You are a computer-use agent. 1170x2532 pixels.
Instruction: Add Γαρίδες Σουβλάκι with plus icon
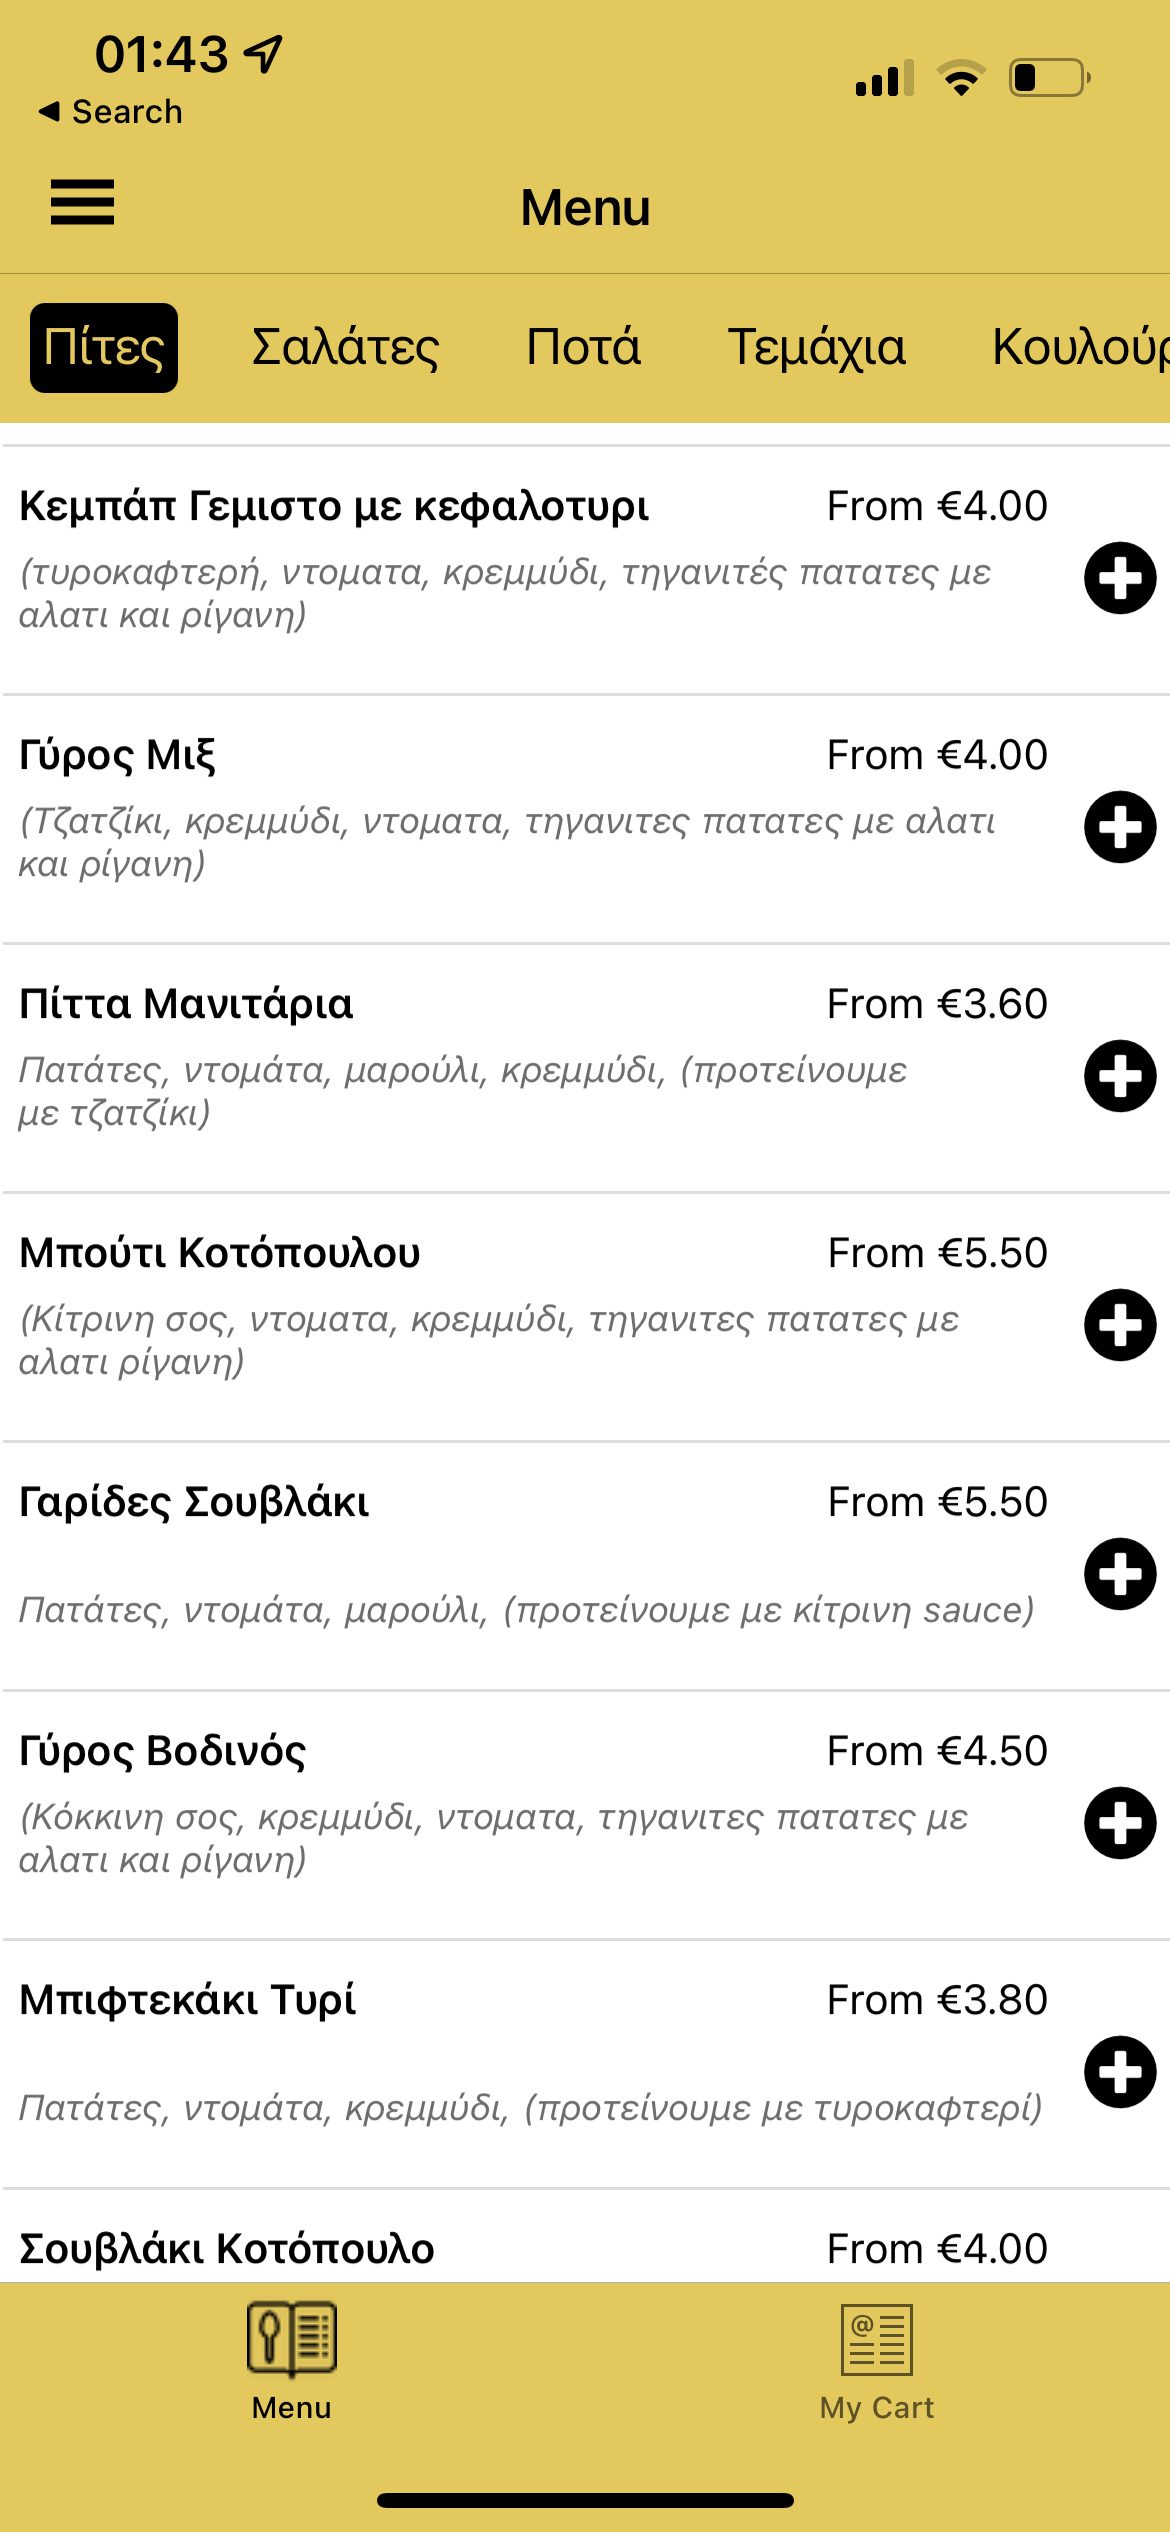pyautogui.click(x=1120, y=1574)
